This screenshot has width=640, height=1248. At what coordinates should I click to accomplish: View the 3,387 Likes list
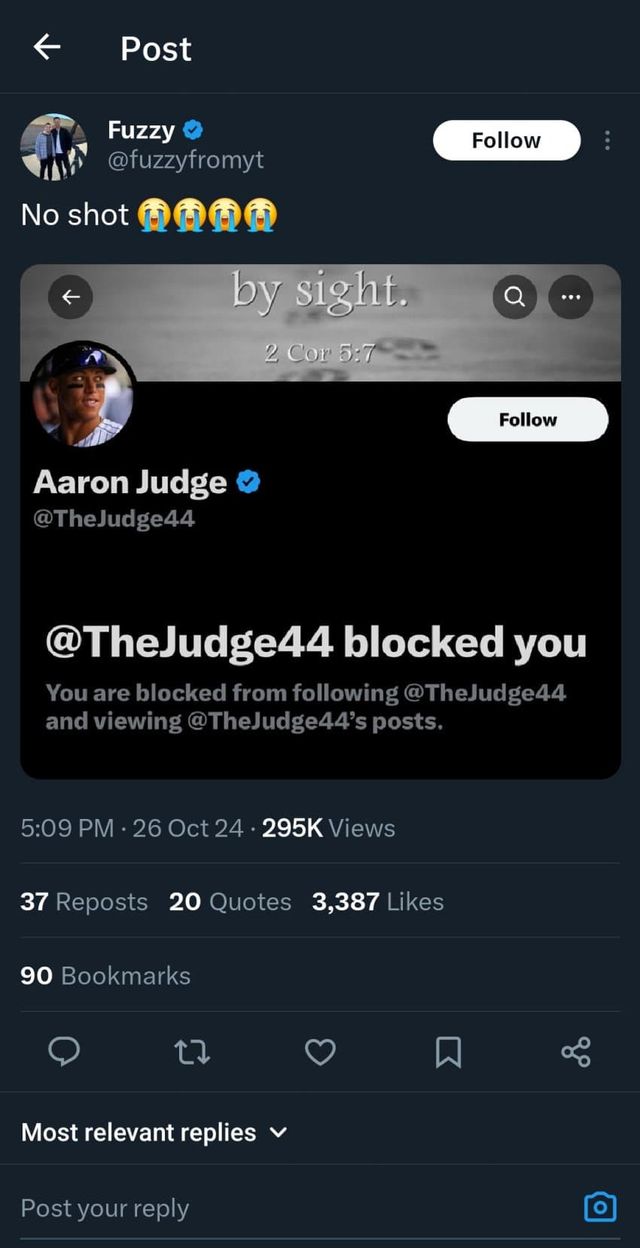coord(378,902)
